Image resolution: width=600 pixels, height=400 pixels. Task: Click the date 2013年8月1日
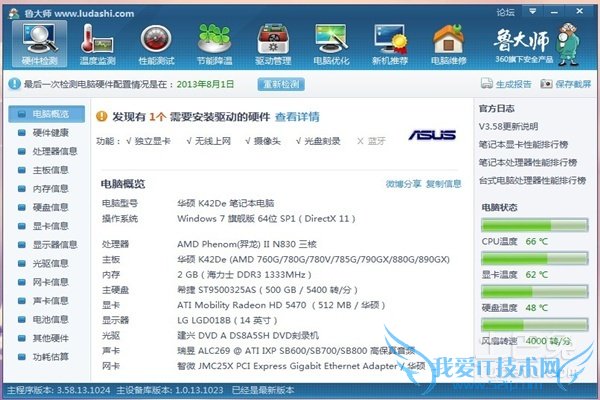pyautogui.click(x=205, y=84)
